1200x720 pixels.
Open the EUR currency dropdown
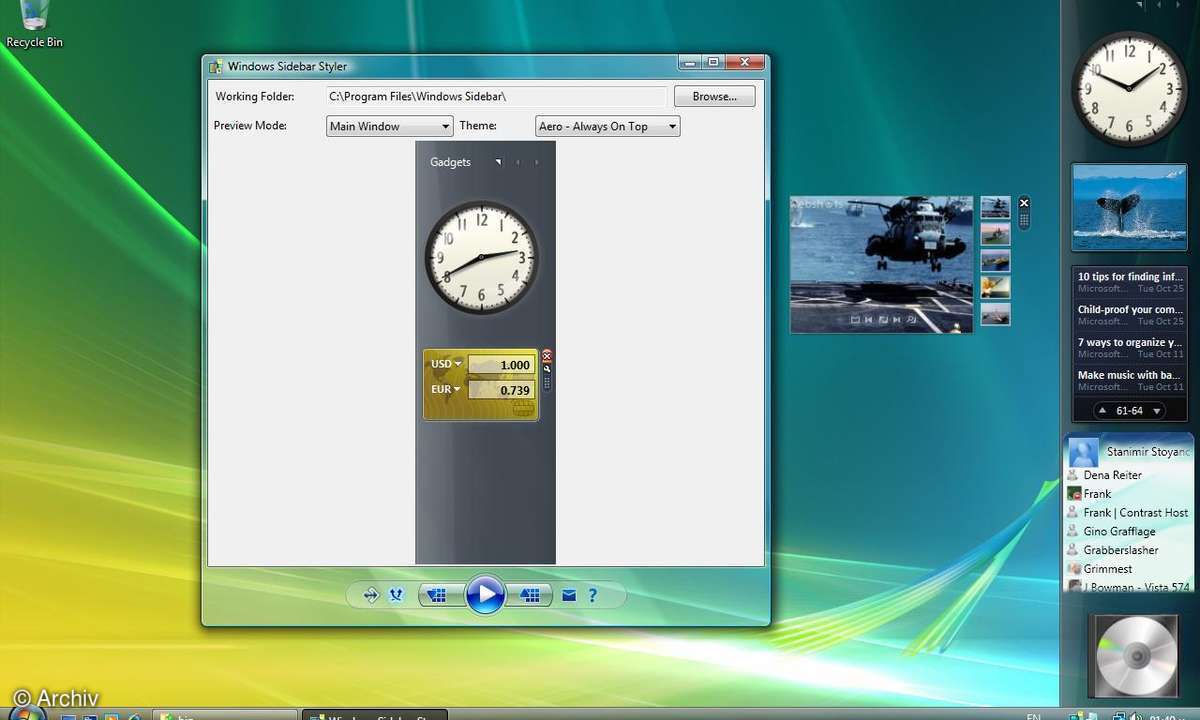tap(446, 389)
